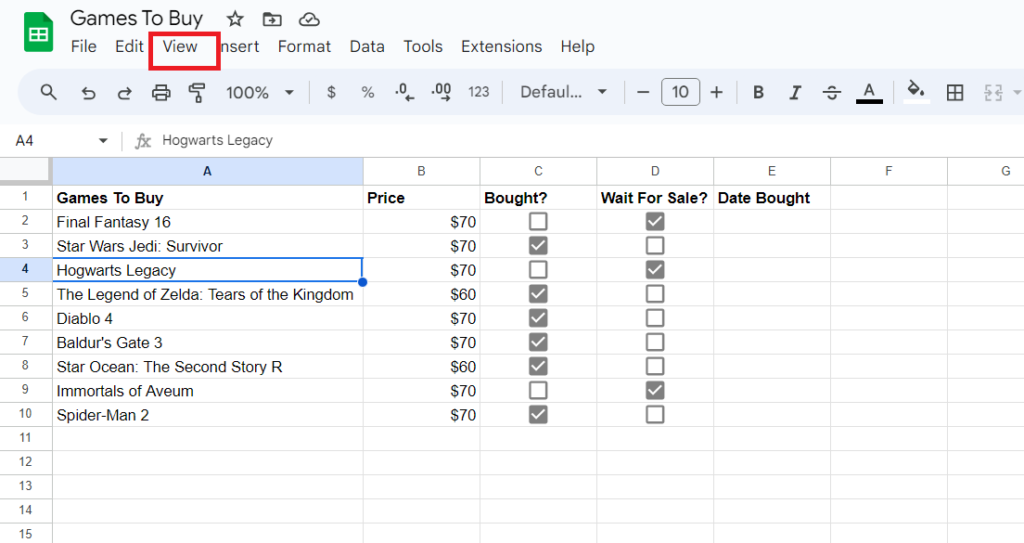Select column B header
This screenshot has width=1024, height=543.
point(421,171)
